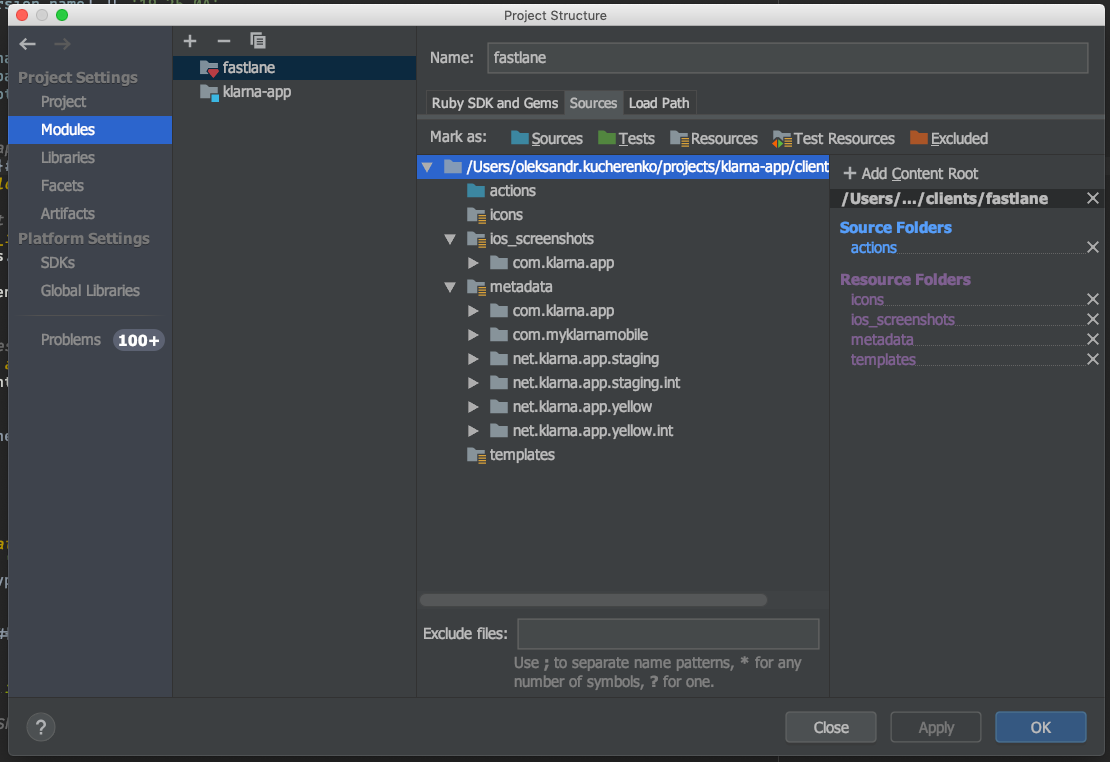Add a new module with plus icon
Screen dimensions: 1110x762
[x=190, y=41]
